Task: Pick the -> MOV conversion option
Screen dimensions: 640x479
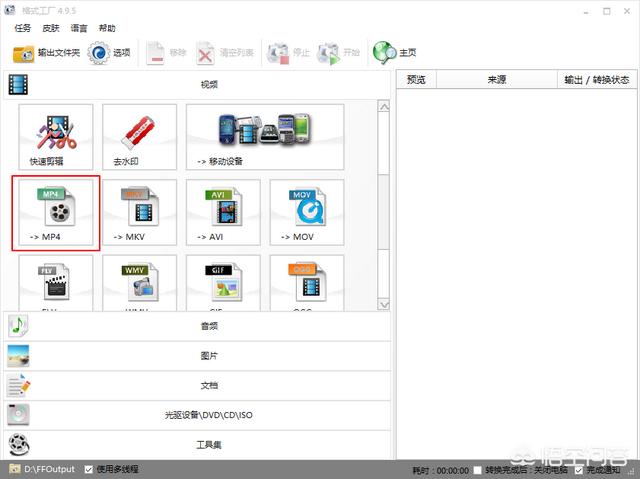Action: (x=306, y=211)
